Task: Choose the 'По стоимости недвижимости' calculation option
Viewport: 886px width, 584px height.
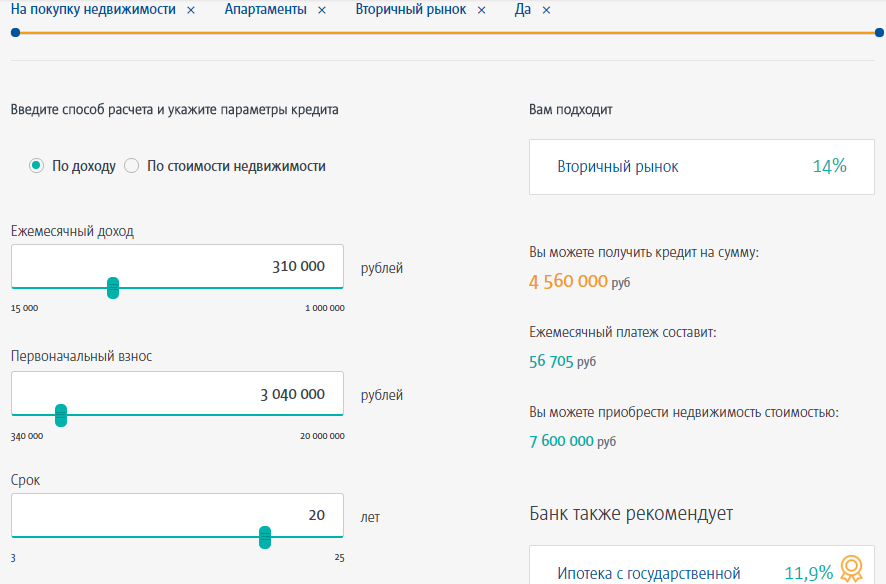Action: tap(132, 166)
